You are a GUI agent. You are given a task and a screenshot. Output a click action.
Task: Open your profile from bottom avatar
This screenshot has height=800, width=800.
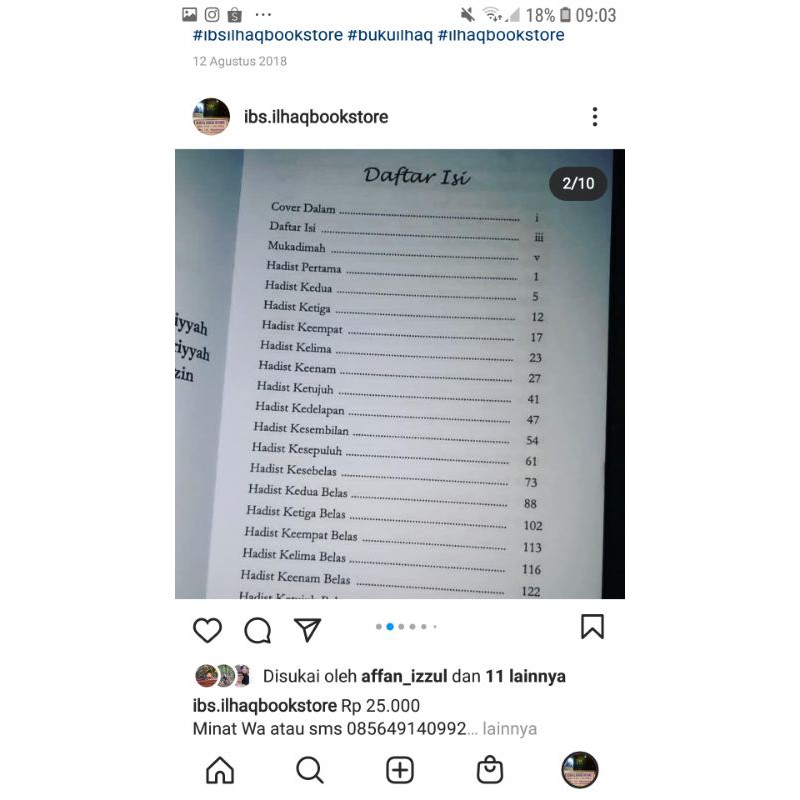pyautogui.click(x=580, y=769)
